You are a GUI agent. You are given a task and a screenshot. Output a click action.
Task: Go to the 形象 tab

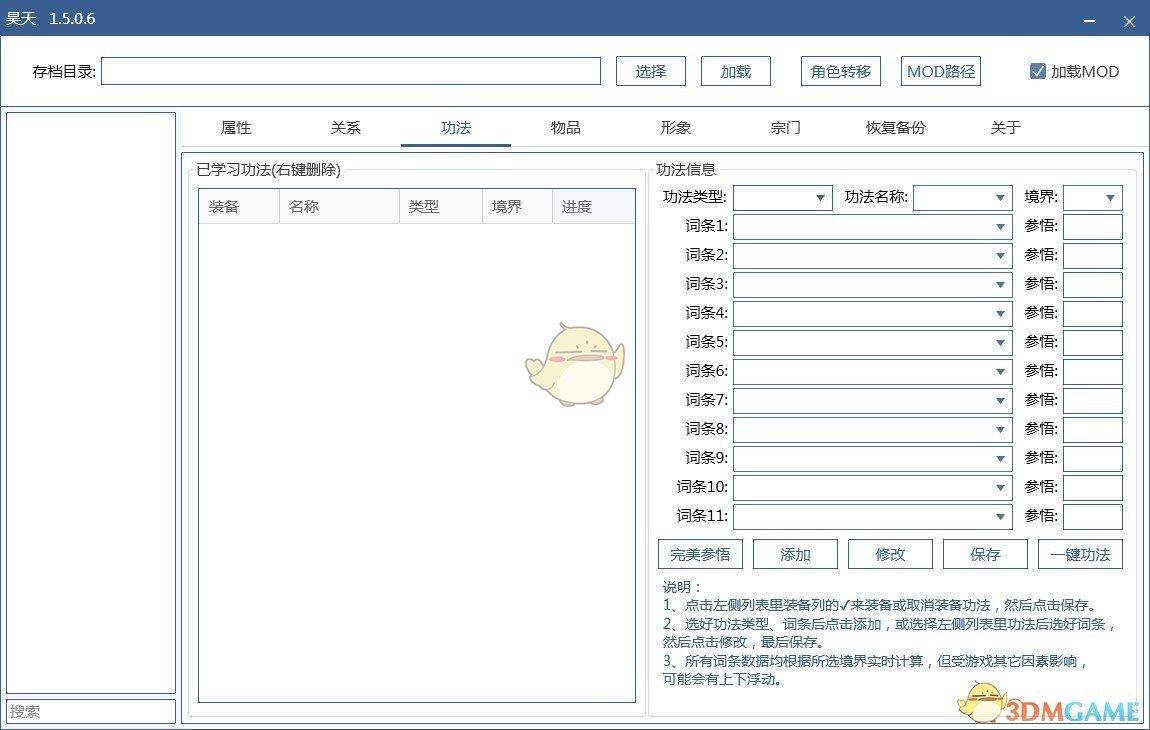[675, 128]
